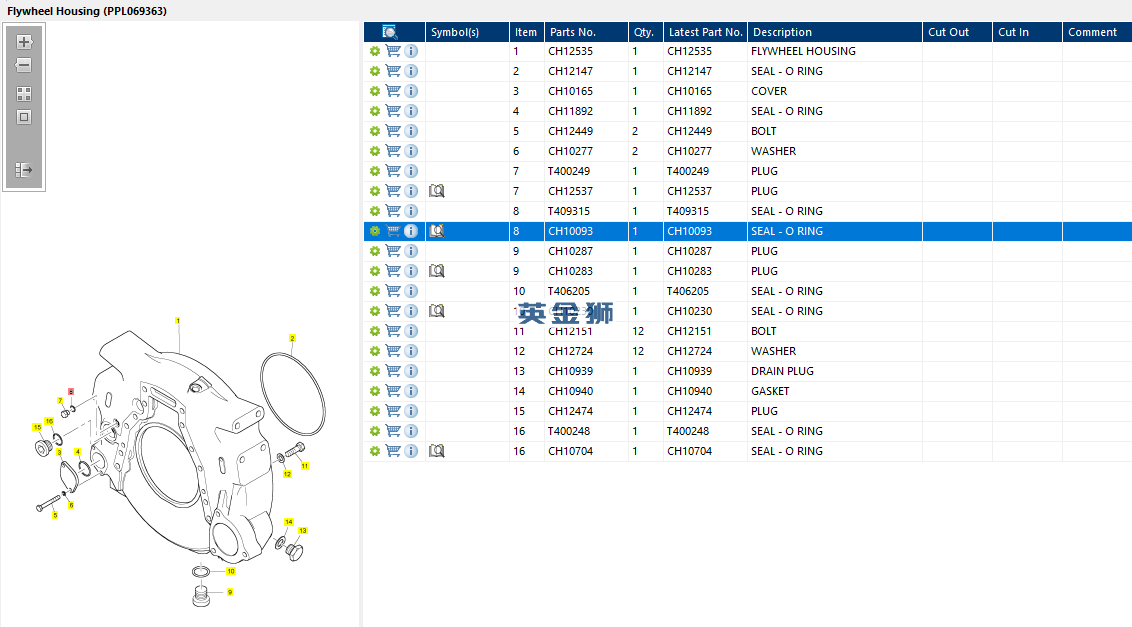
Task: Click gear icon on CH10277 WASHER row
Action: (375, 151)
